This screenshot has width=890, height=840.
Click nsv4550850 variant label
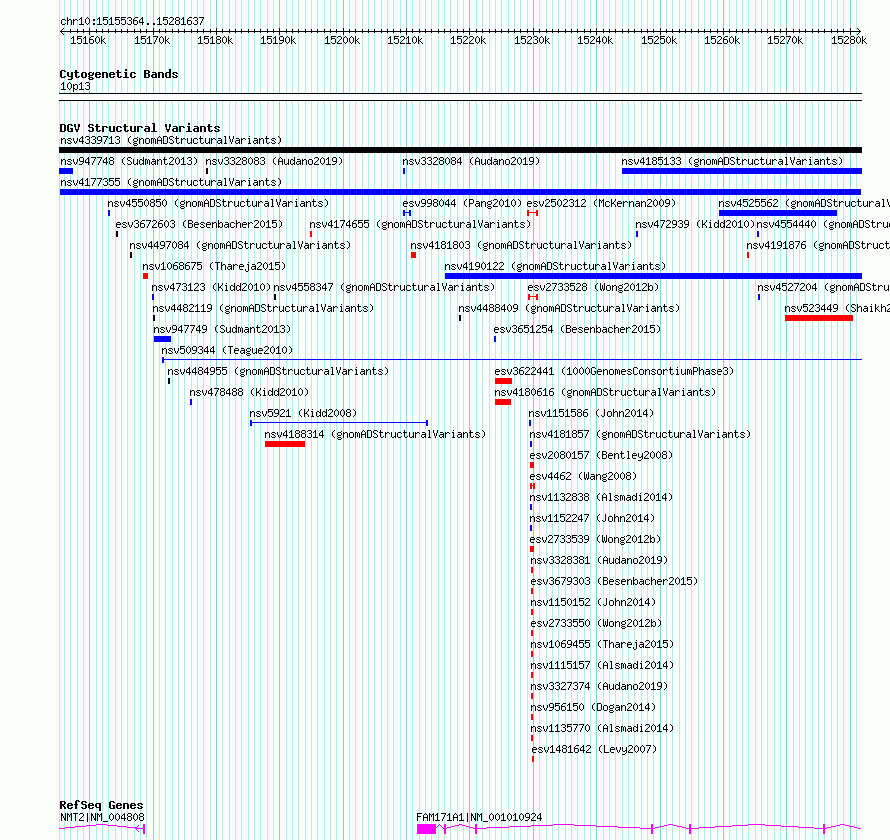point(218,203)
